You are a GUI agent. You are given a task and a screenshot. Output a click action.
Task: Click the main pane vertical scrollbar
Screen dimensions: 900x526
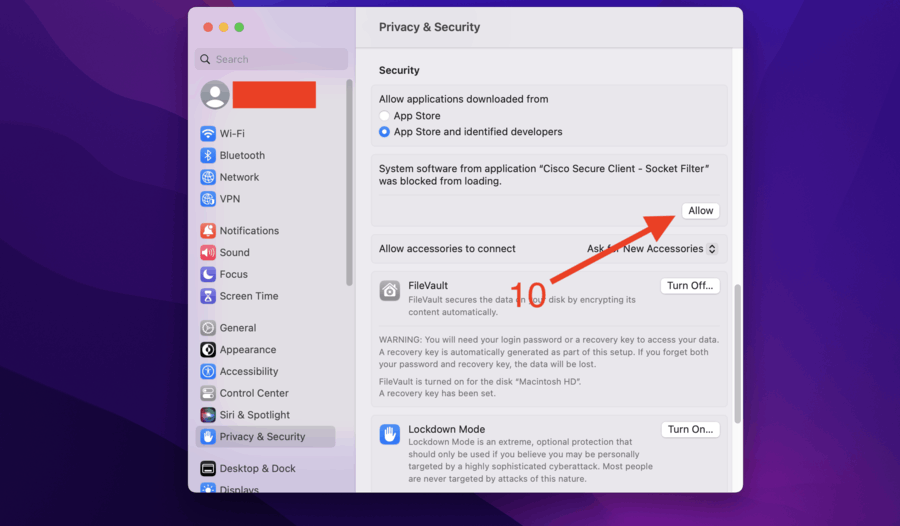click(x=738, y=353)
